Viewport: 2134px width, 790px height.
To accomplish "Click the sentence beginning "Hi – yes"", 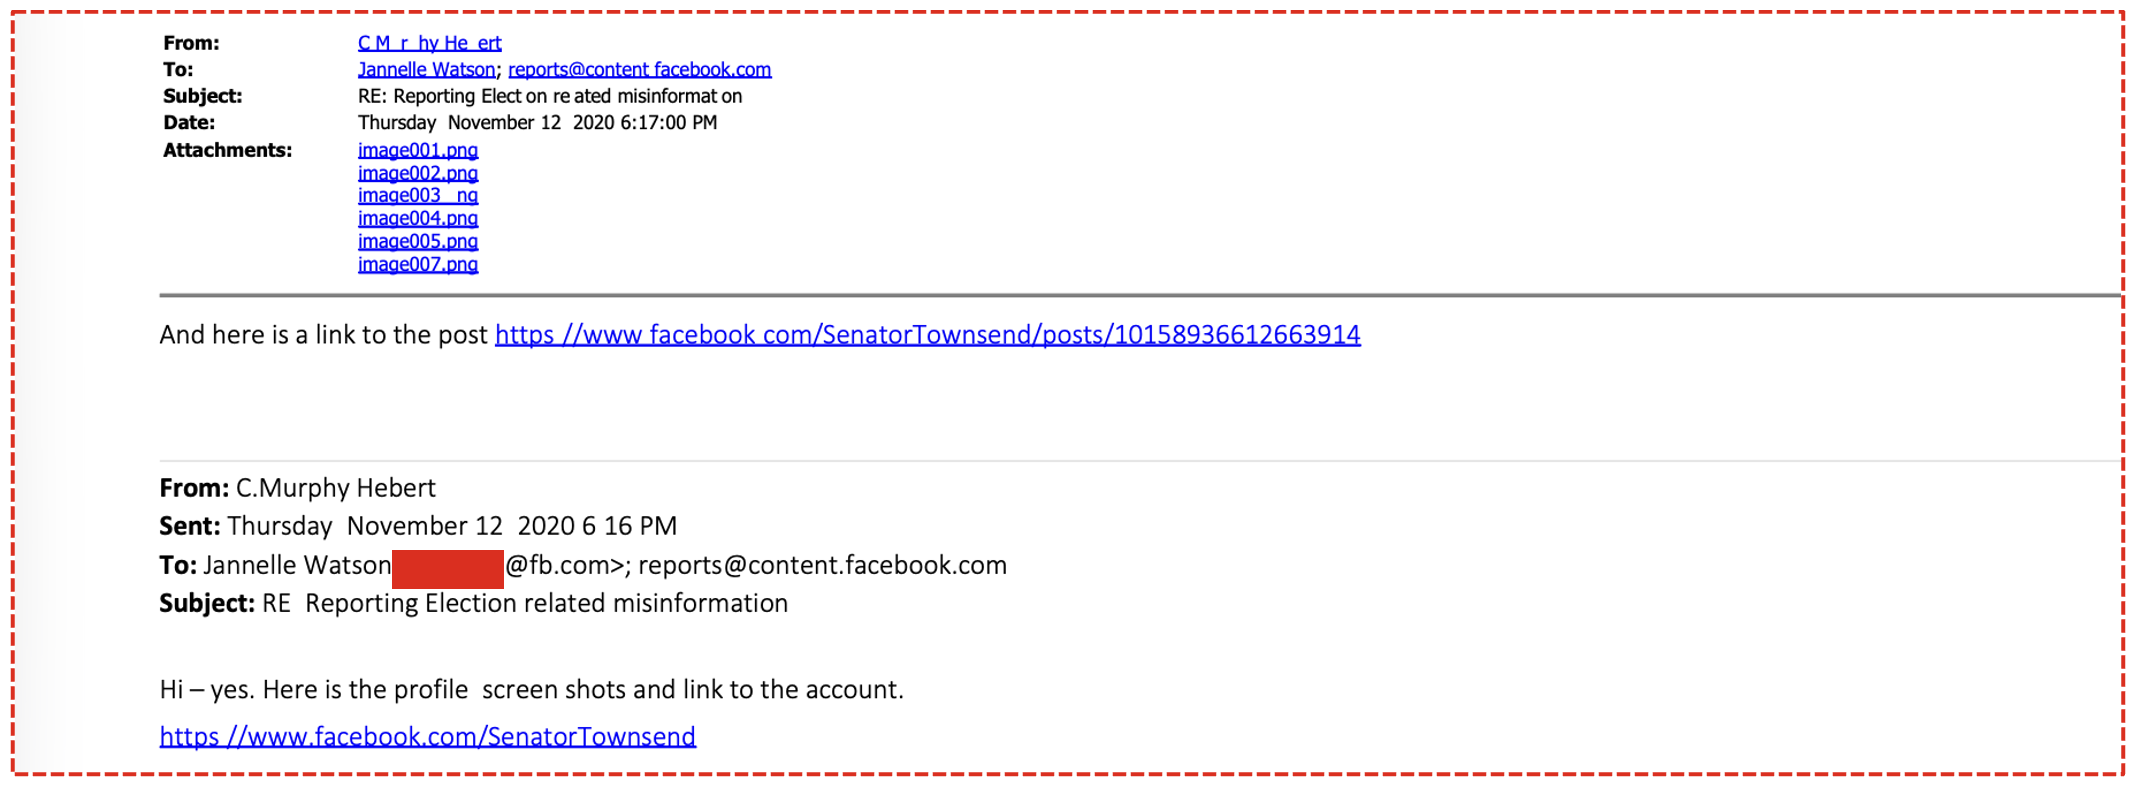I will [531, 690].
